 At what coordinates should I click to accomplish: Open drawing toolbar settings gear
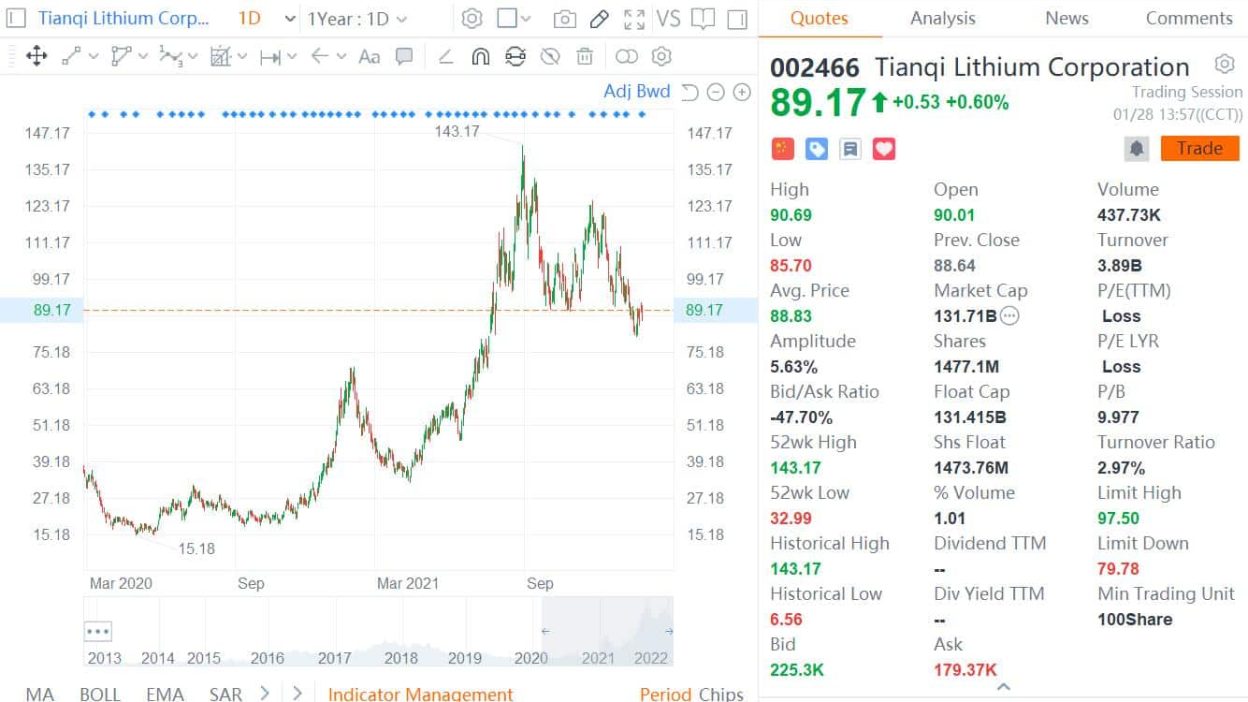(662, 57)
